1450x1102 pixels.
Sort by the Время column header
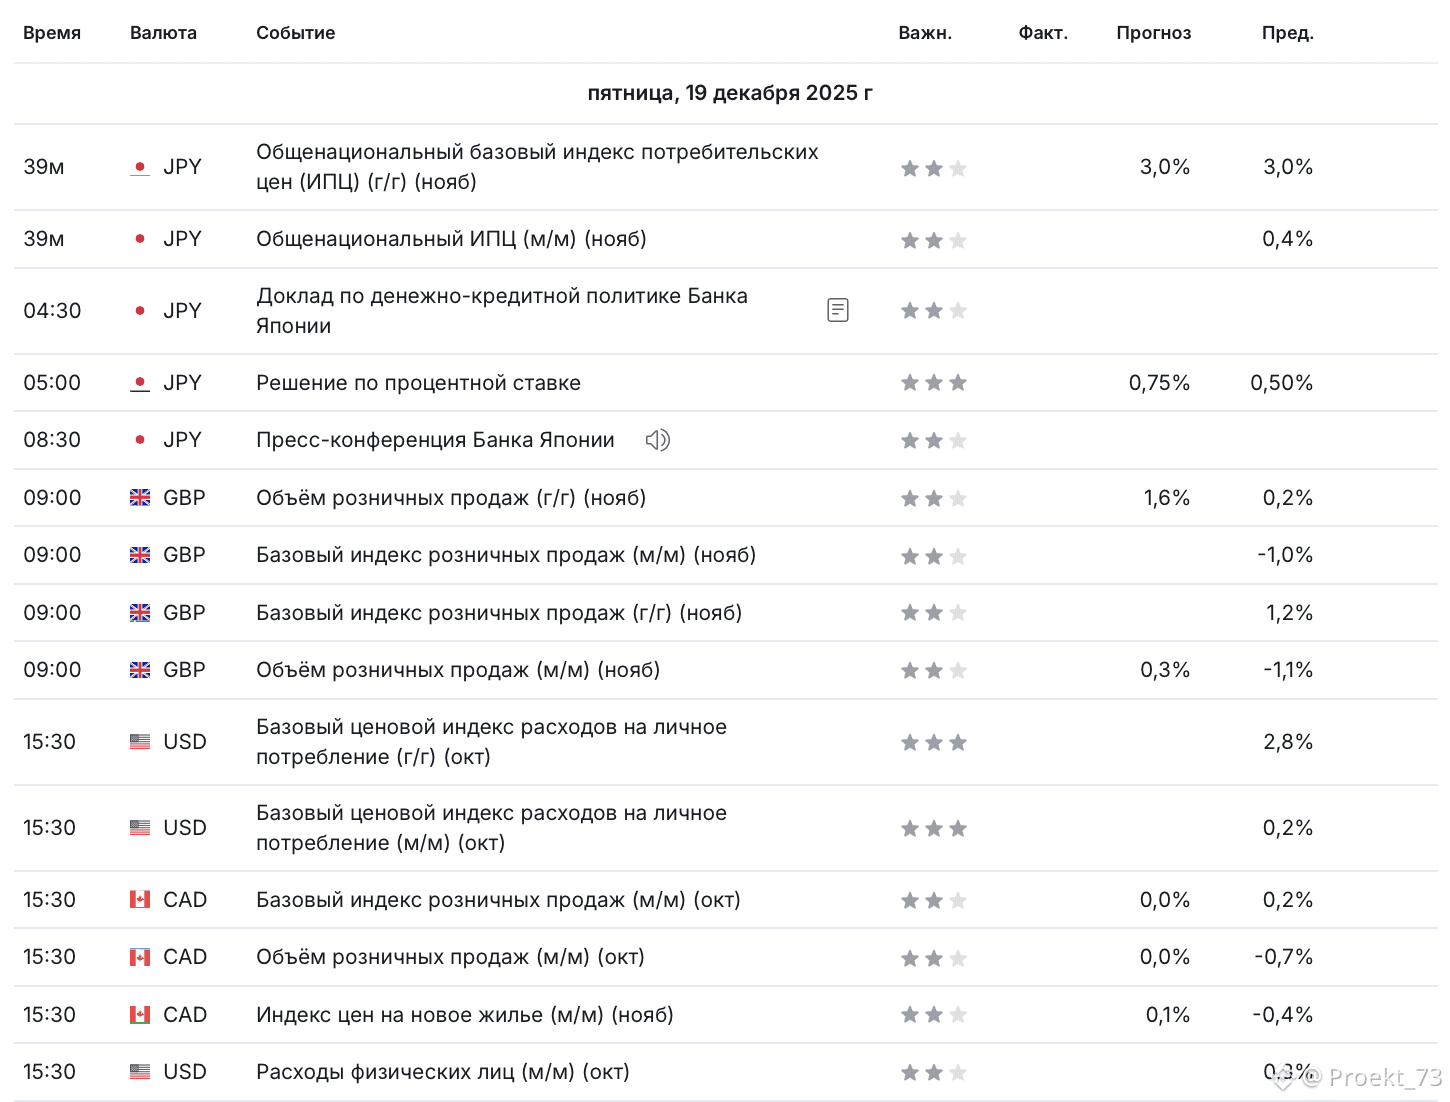[52, 33]
